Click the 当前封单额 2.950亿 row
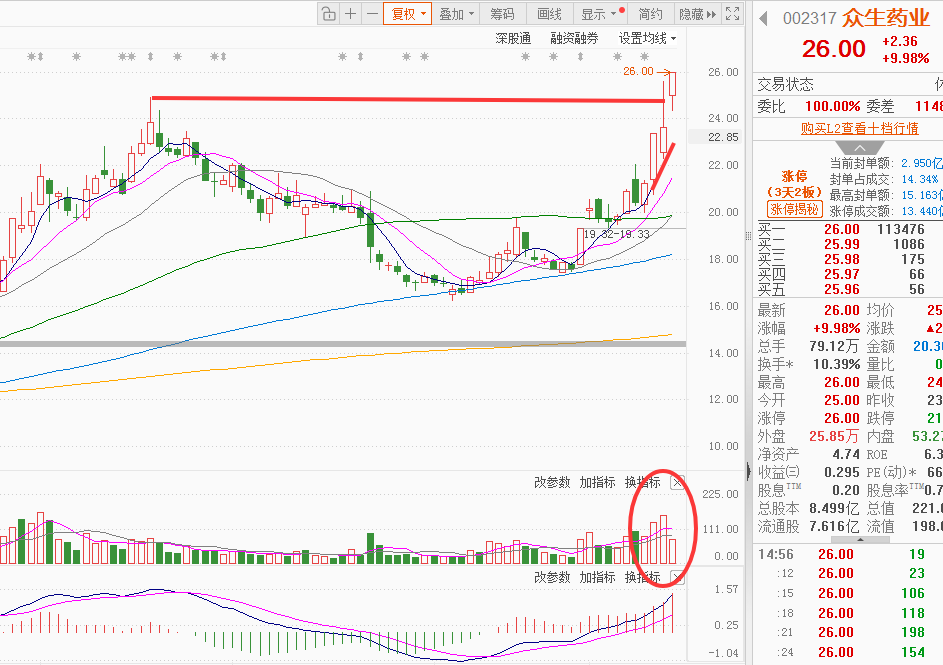 pyautogui.click(x=886, y=163)
